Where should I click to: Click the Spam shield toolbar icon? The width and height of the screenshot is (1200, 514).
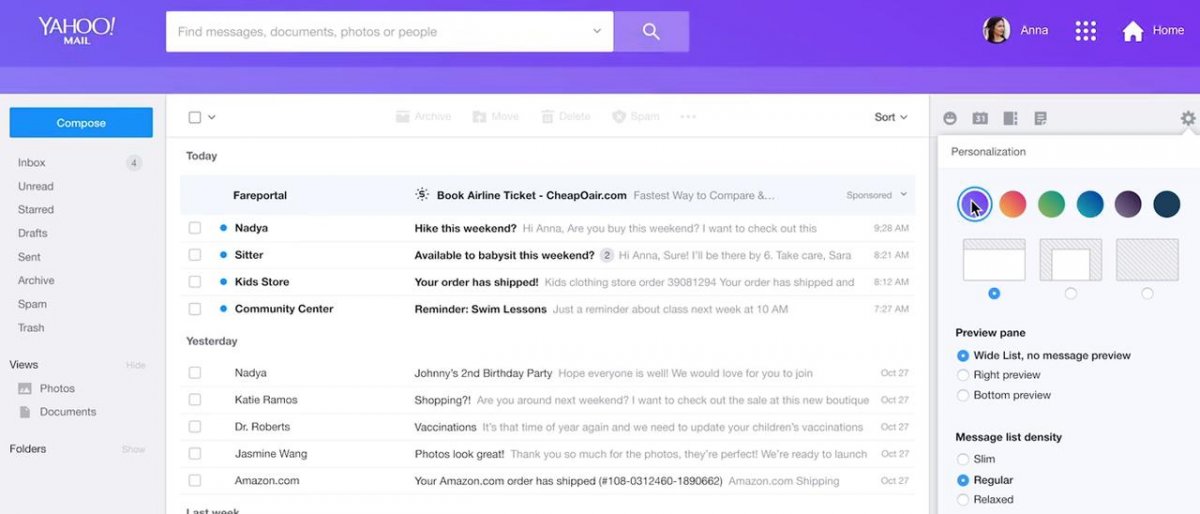tap(619, 117)
